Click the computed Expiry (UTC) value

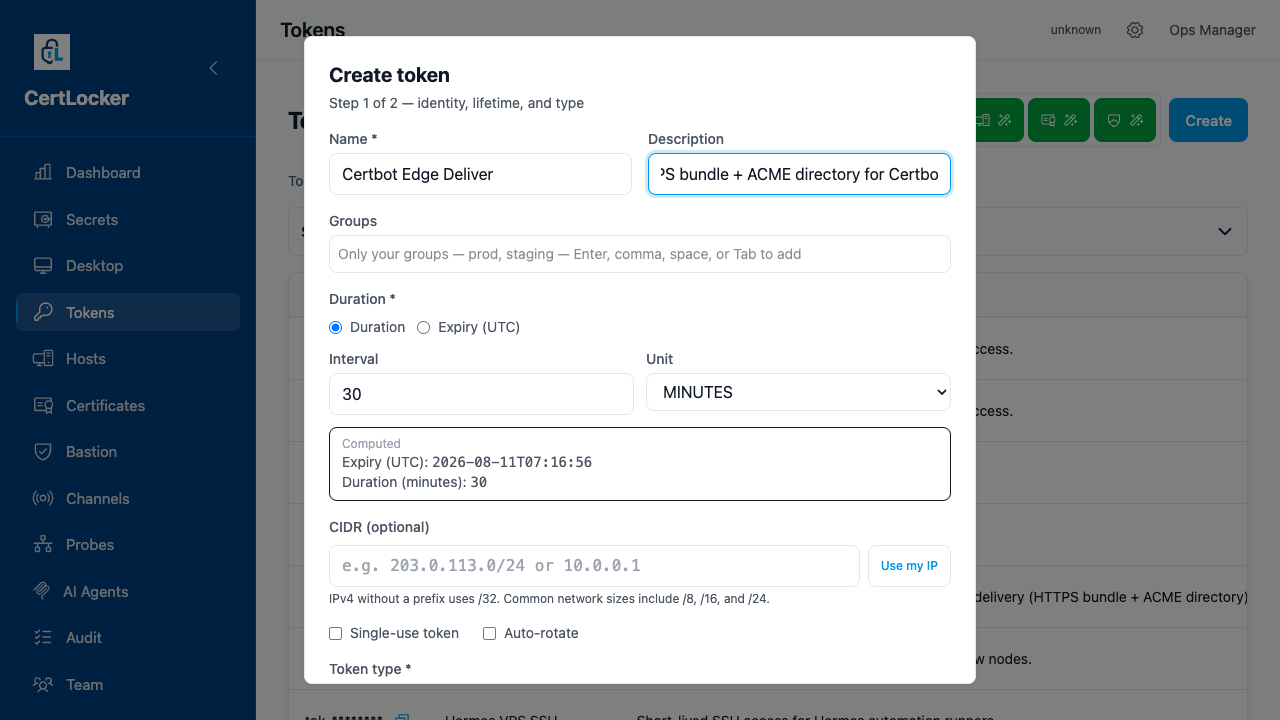point(512,462)
